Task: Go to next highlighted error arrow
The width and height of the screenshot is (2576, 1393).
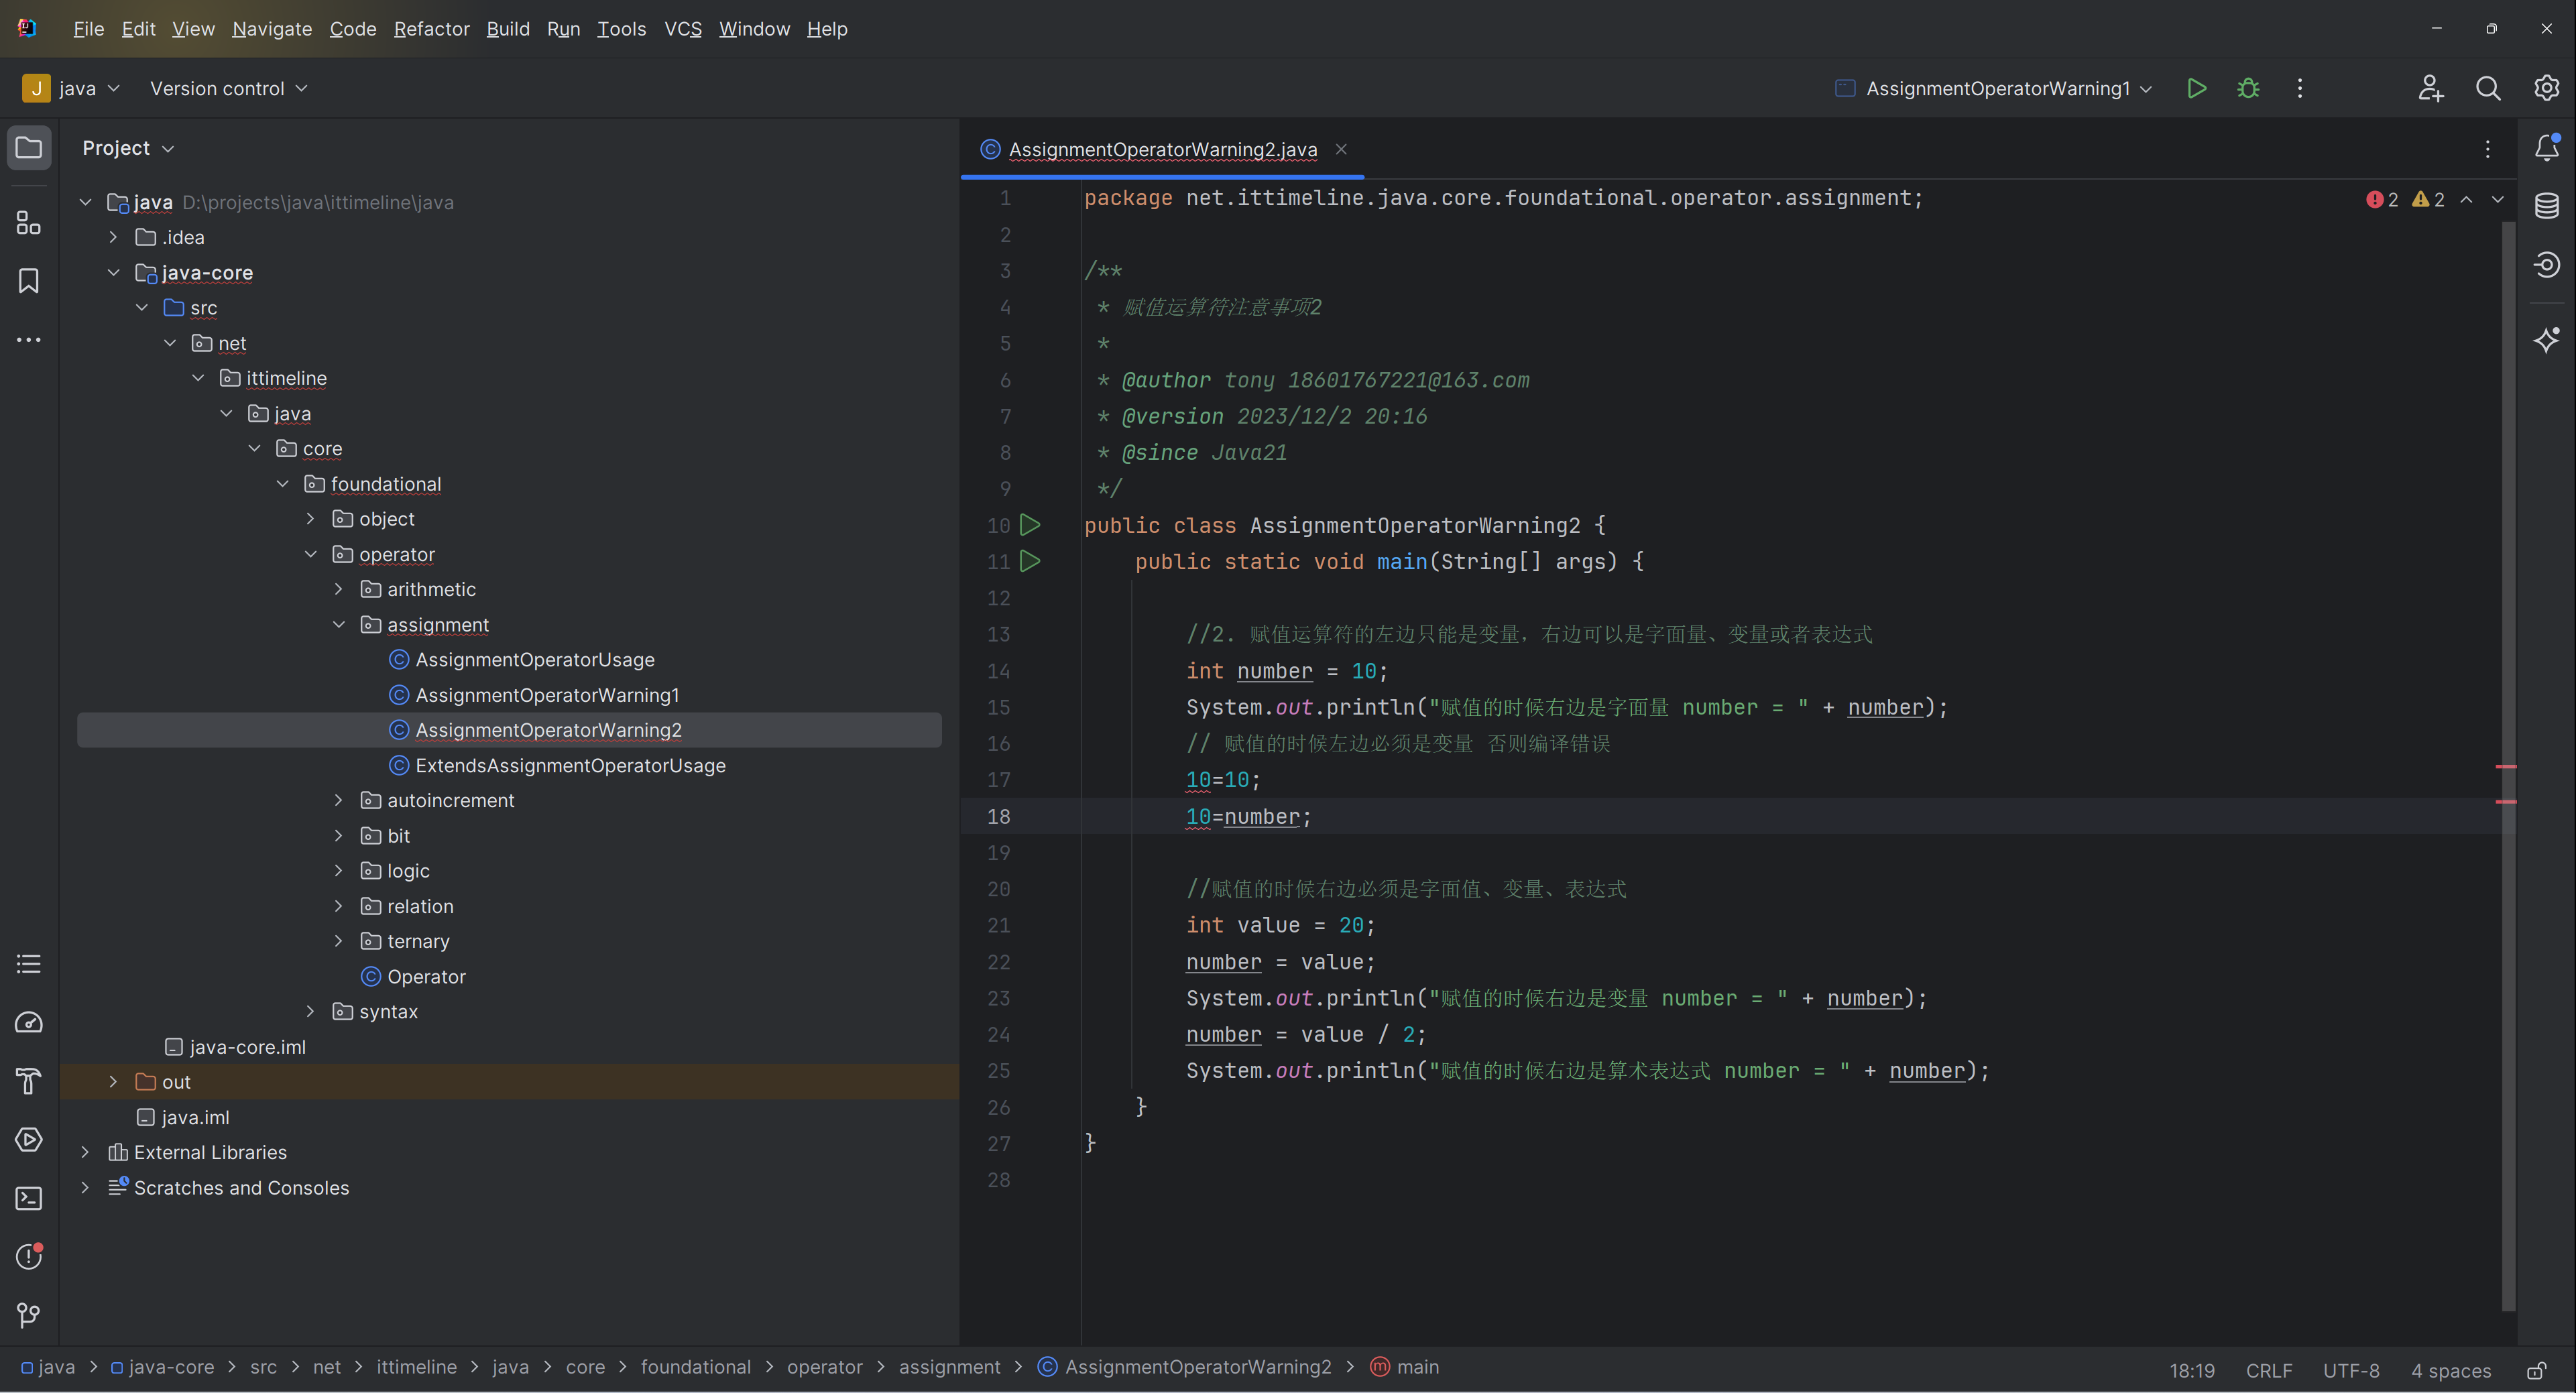Action: pyautogui.click(x=2498, y=199)
